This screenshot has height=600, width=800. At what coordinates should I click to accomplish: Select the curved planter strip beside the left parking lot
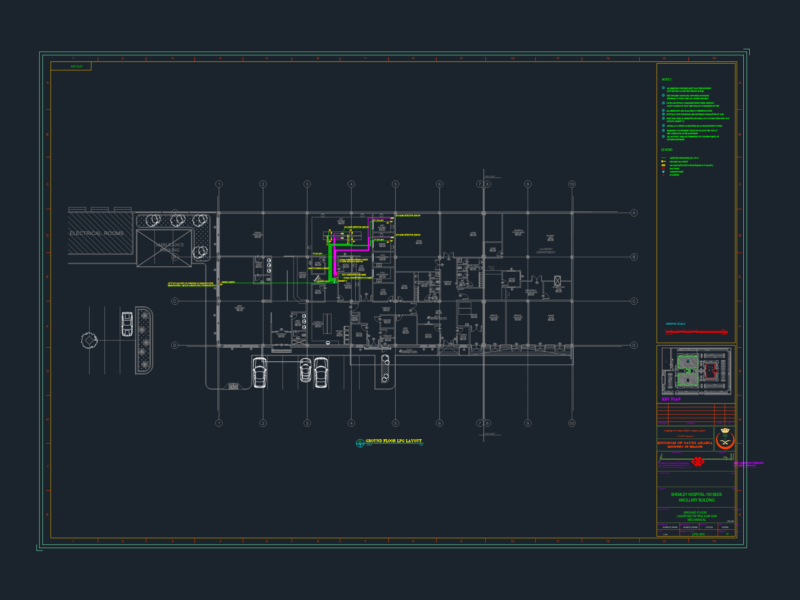pyautogui.click(x=144, y=340)
